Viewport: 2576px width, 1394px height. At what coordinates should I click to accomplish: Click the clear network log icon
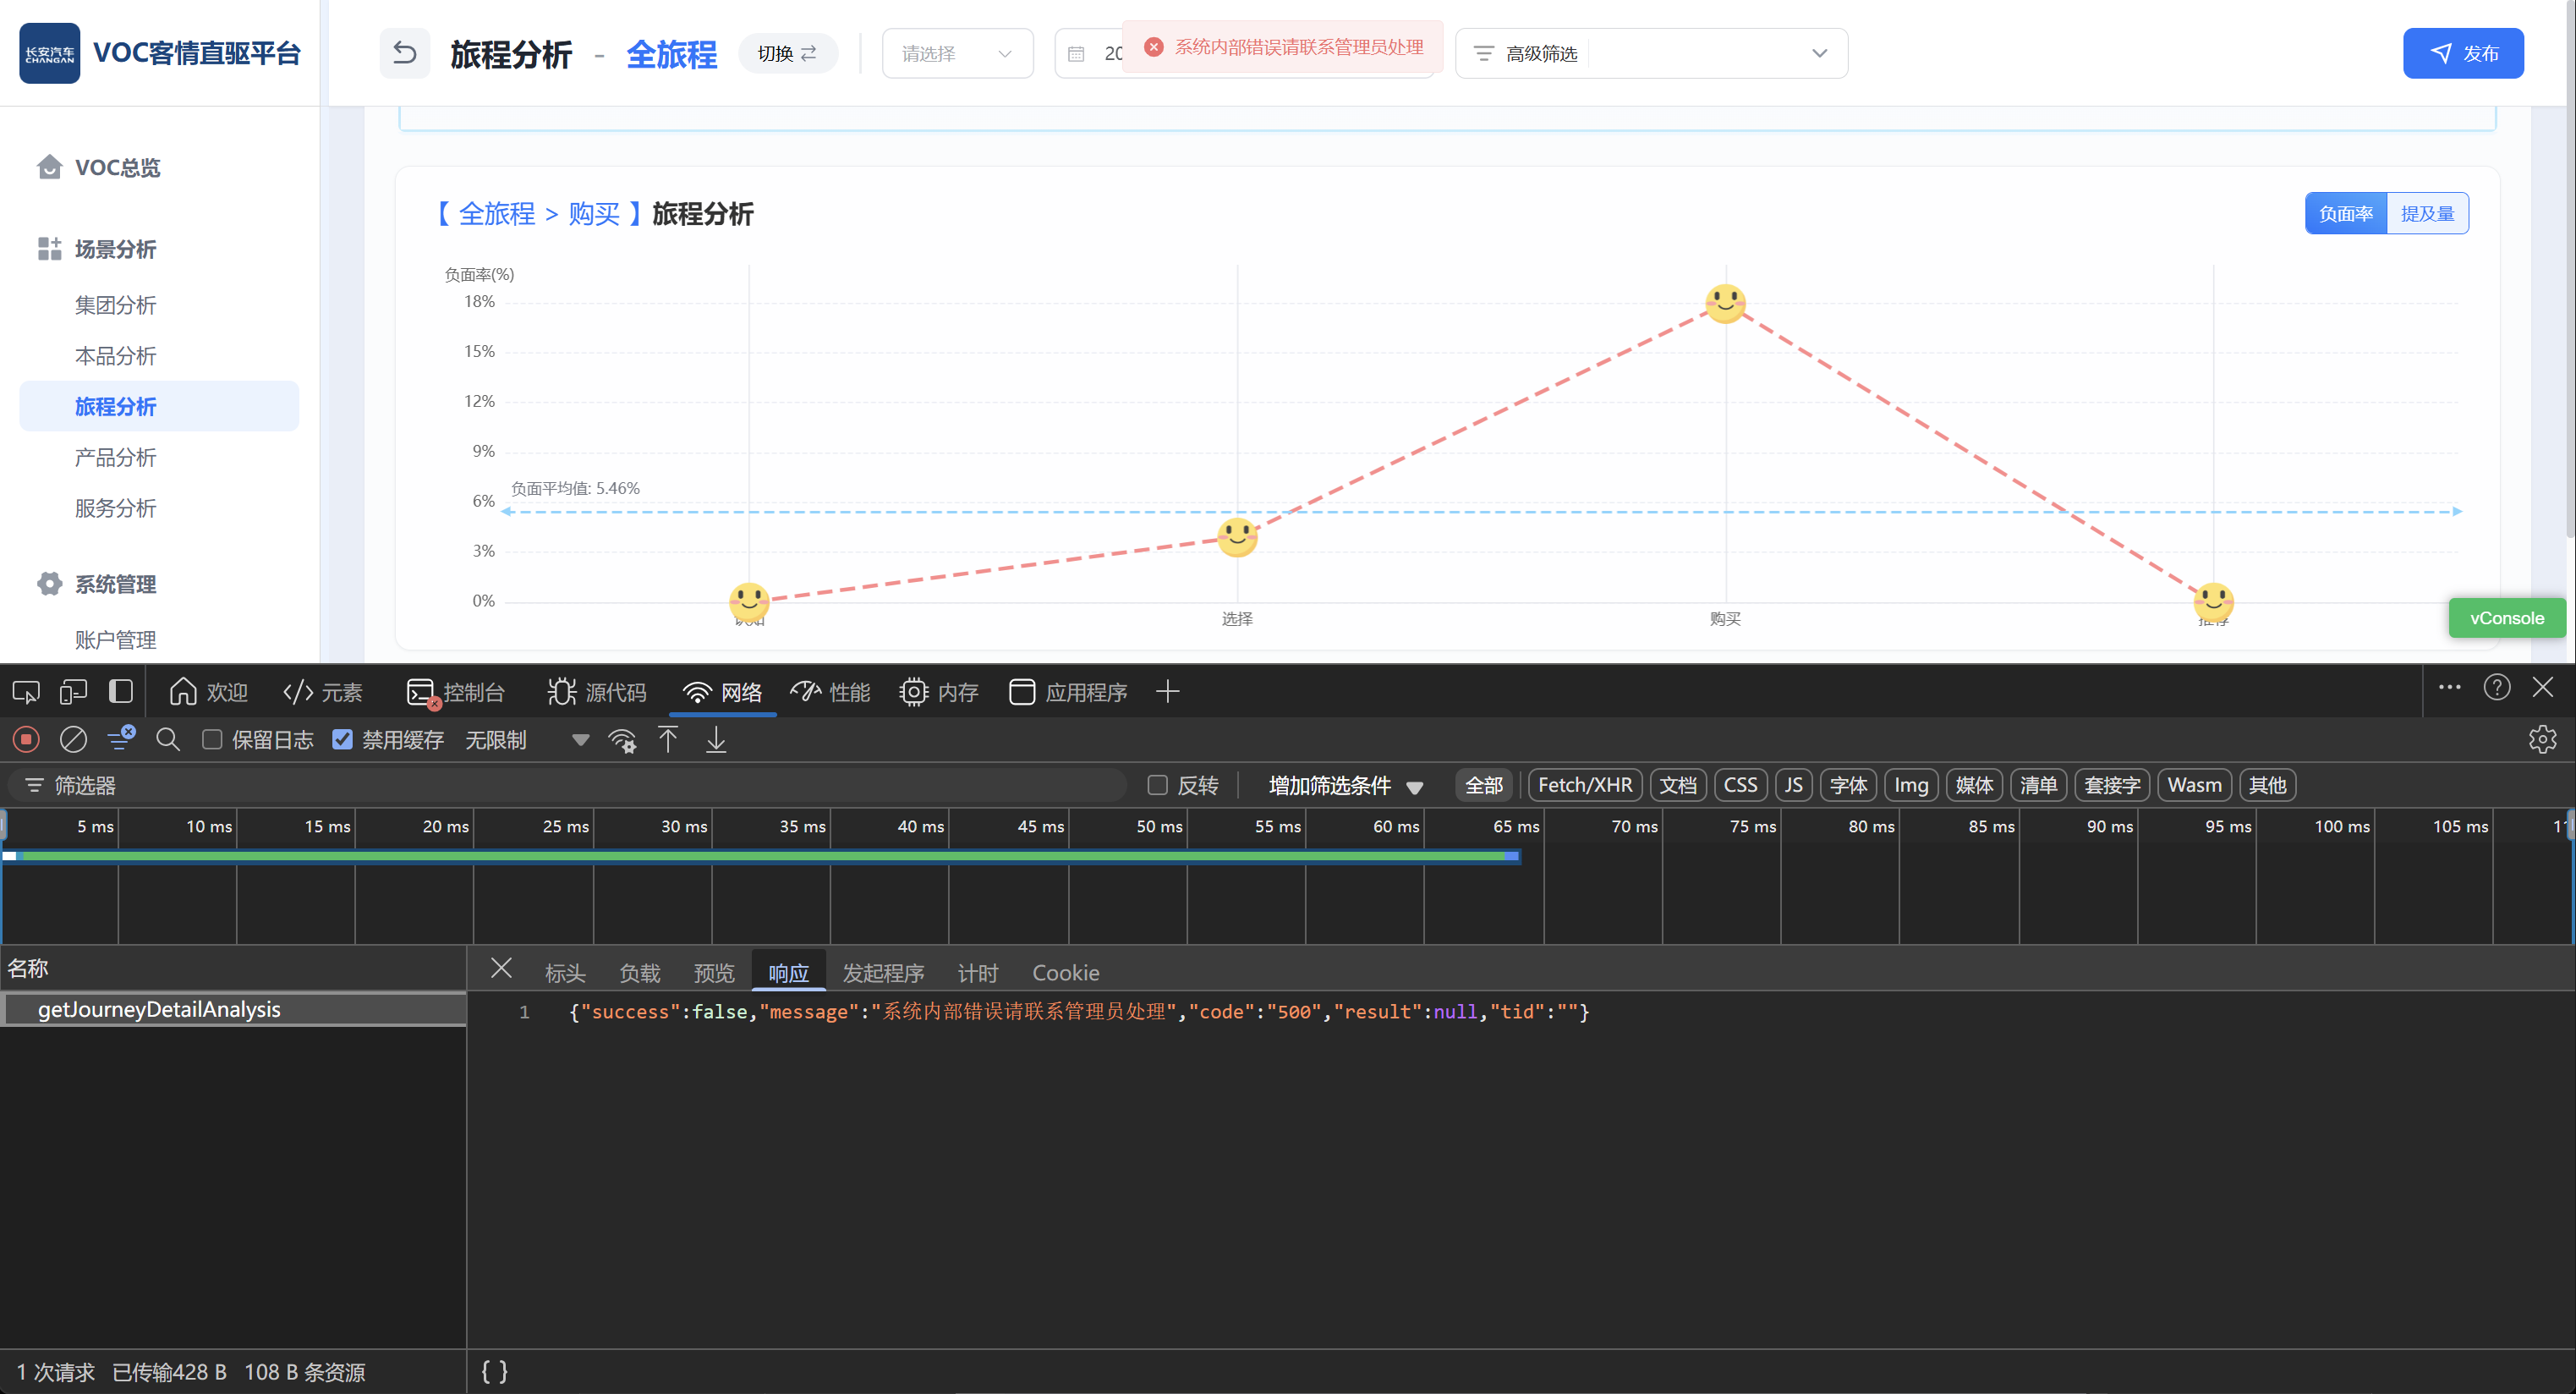click(73, 739)
